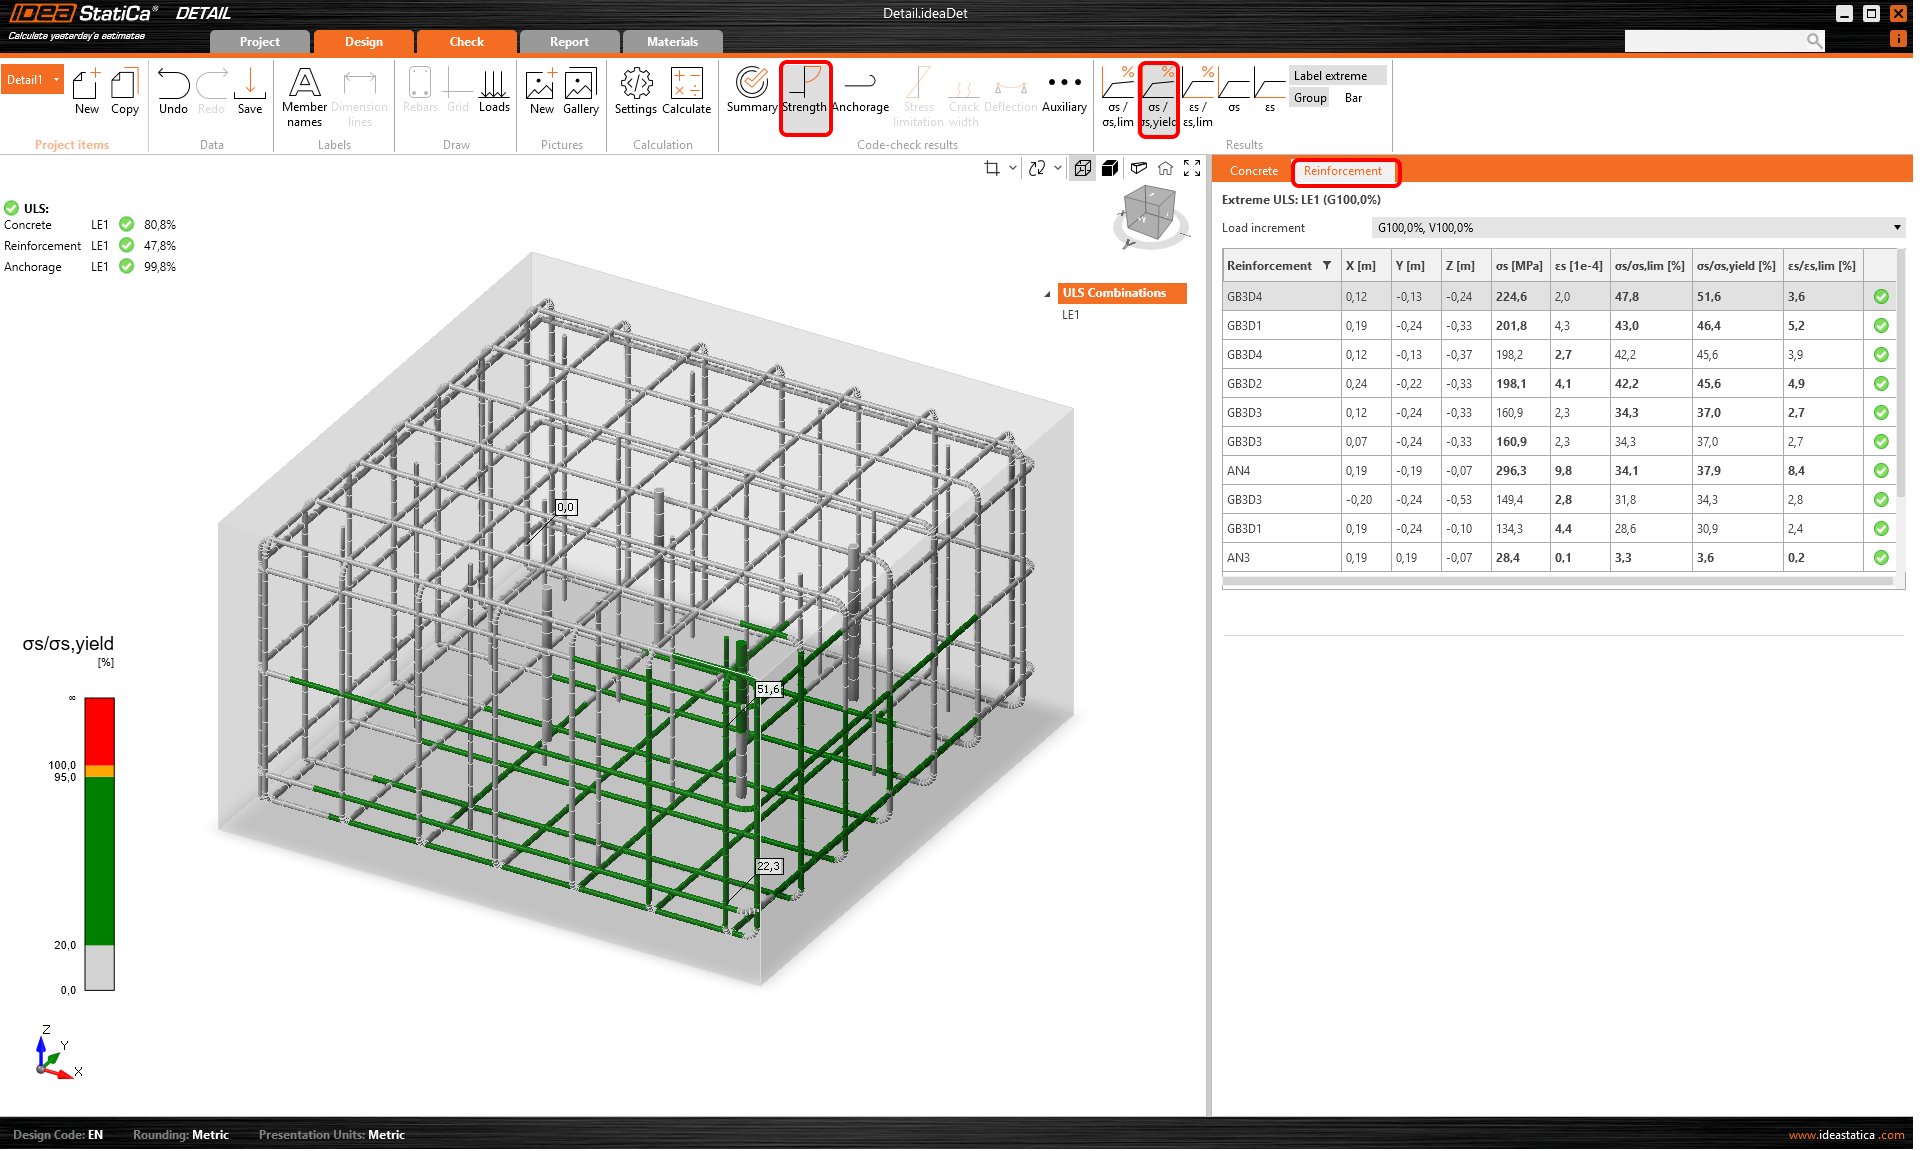
Task: Reset the view with the home icon
Action: pyautogui.click(x=1165, y=168)
